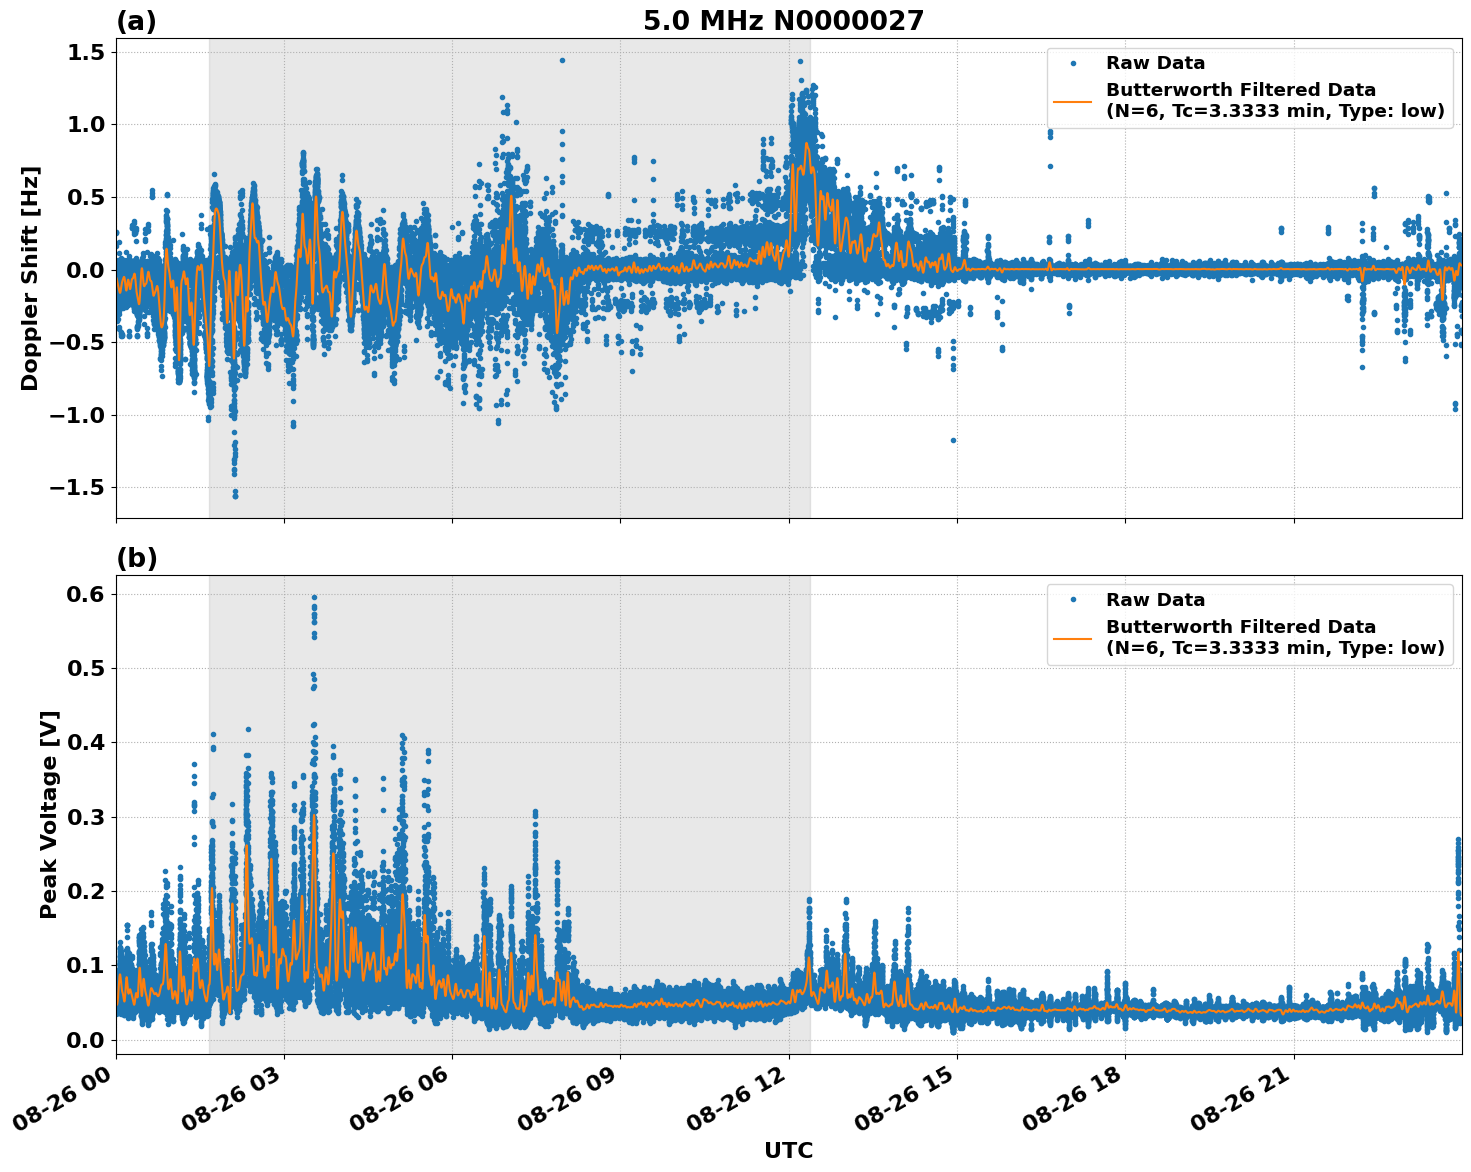The image size is (1471, 1172).
Task: Click the "−1.5" Doppler Shift tick
Action: tap(75, 488)
